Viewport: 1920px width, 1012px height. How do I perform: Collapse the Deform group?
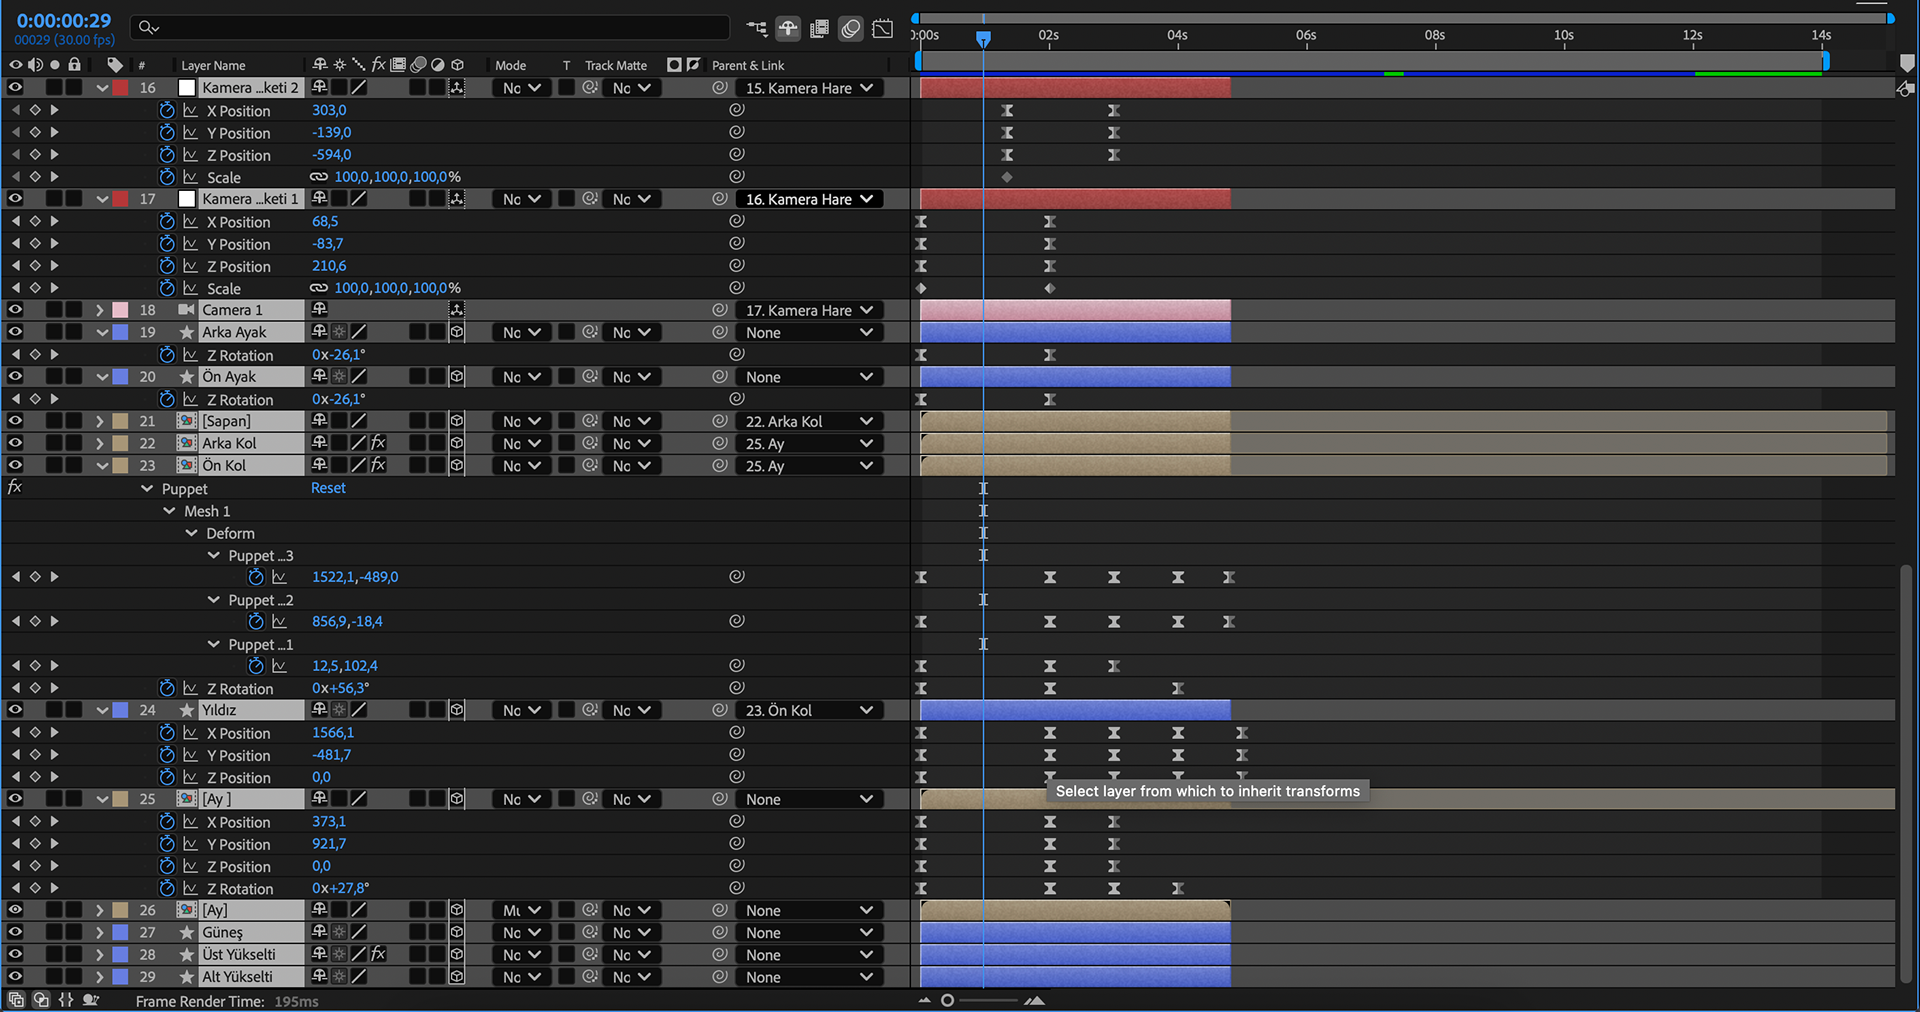tap(191, 533)
